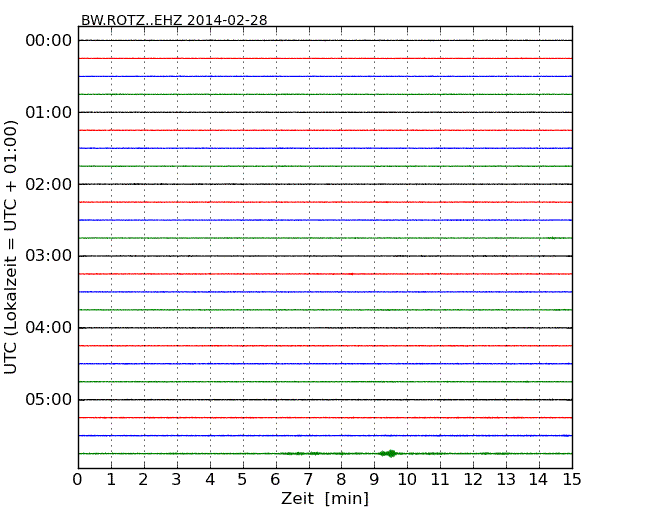The height and width of the screenshot is (520, 650).
Task: Click x-axis tick label 15
Action: tap(572, 480)
